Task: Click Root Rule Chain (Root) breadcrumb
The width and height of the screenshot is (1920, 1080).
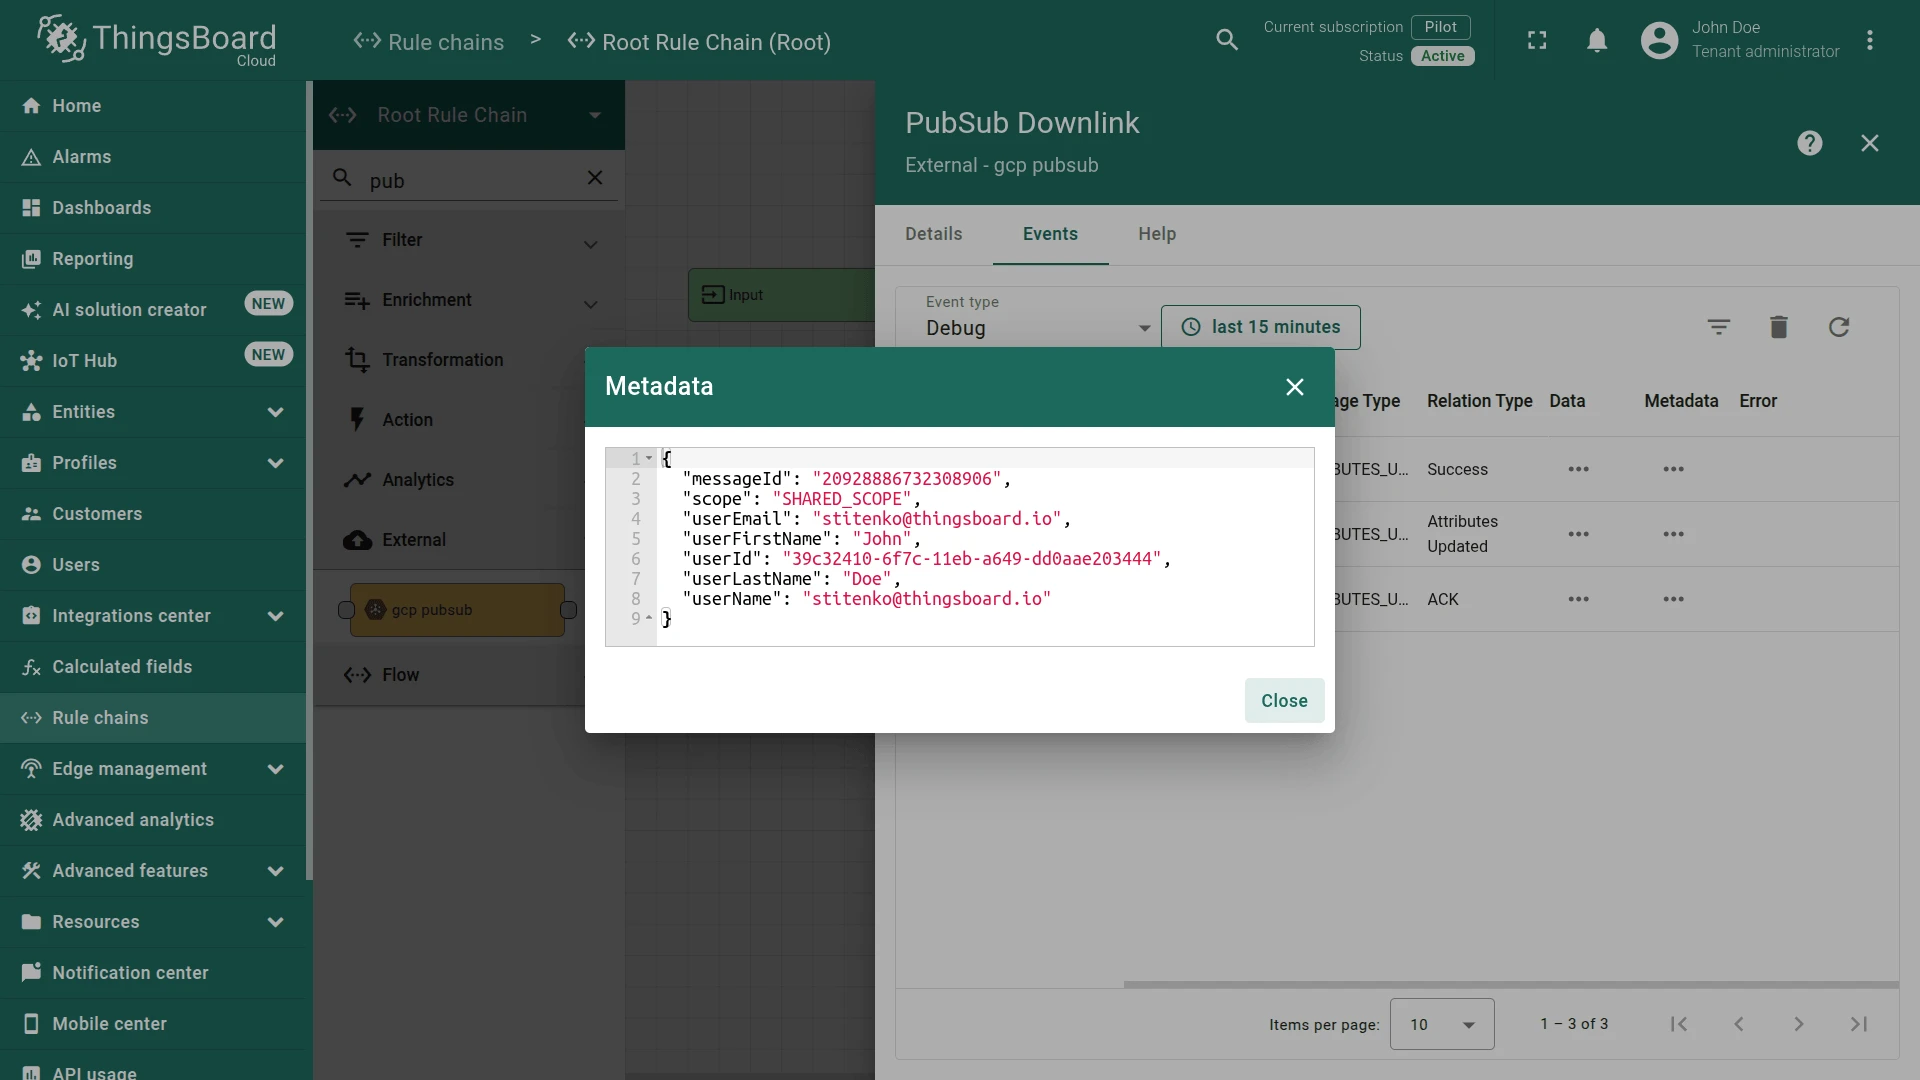Action: [699, 42]
